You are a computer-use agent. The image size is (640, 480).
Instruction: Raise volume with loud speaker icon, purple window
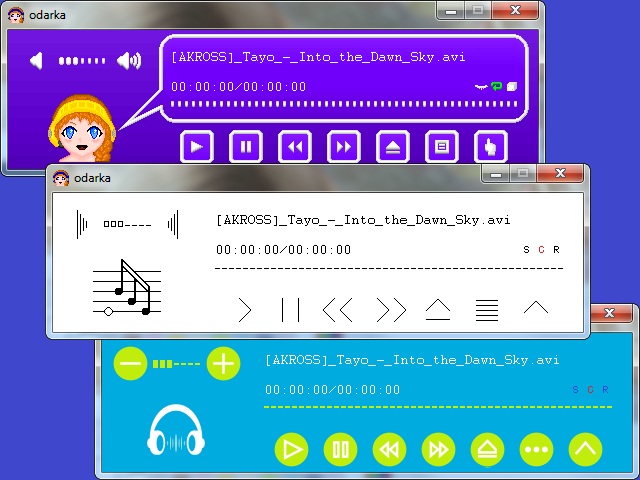[x=129, y=61]
